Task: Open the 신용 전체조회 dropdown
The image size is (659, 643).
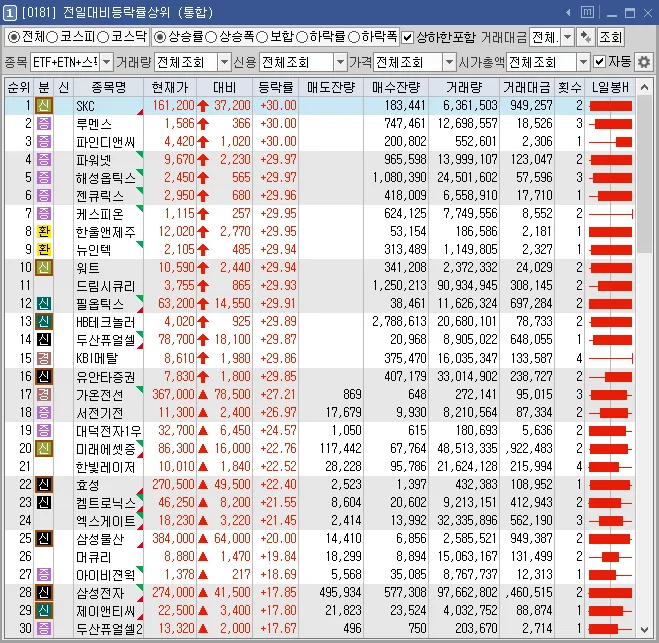Action: (340, 63)
